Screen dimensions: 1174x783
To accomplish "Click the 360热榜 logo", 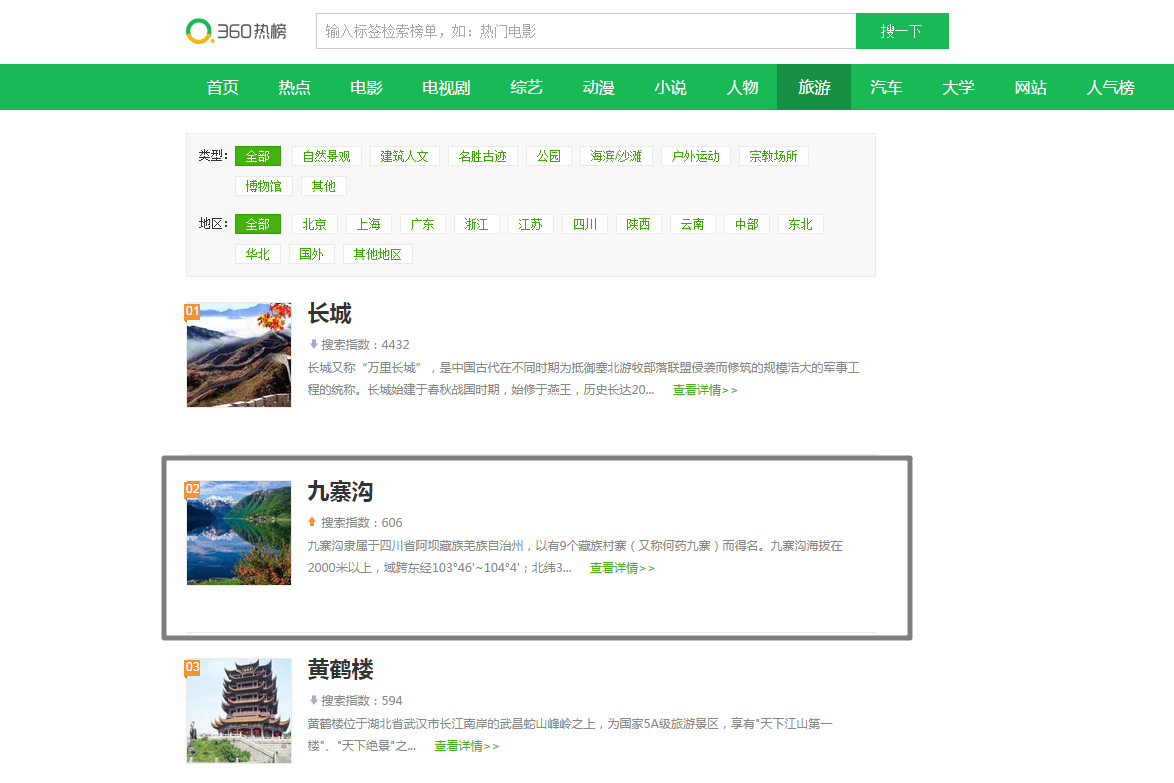I will point(237,31).
